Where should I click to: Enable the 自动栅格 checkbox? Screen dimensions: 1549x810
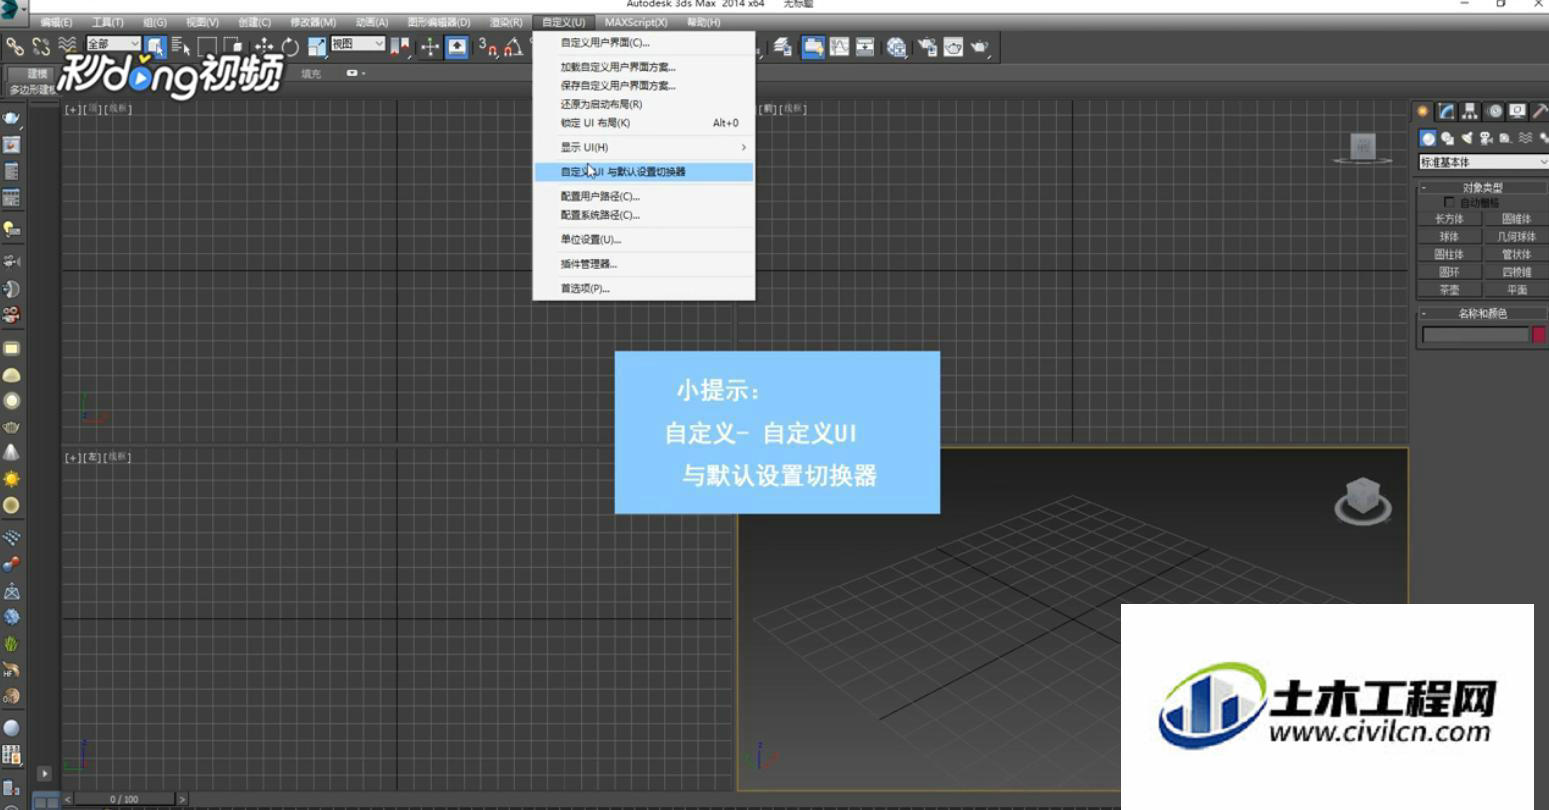1449,202
